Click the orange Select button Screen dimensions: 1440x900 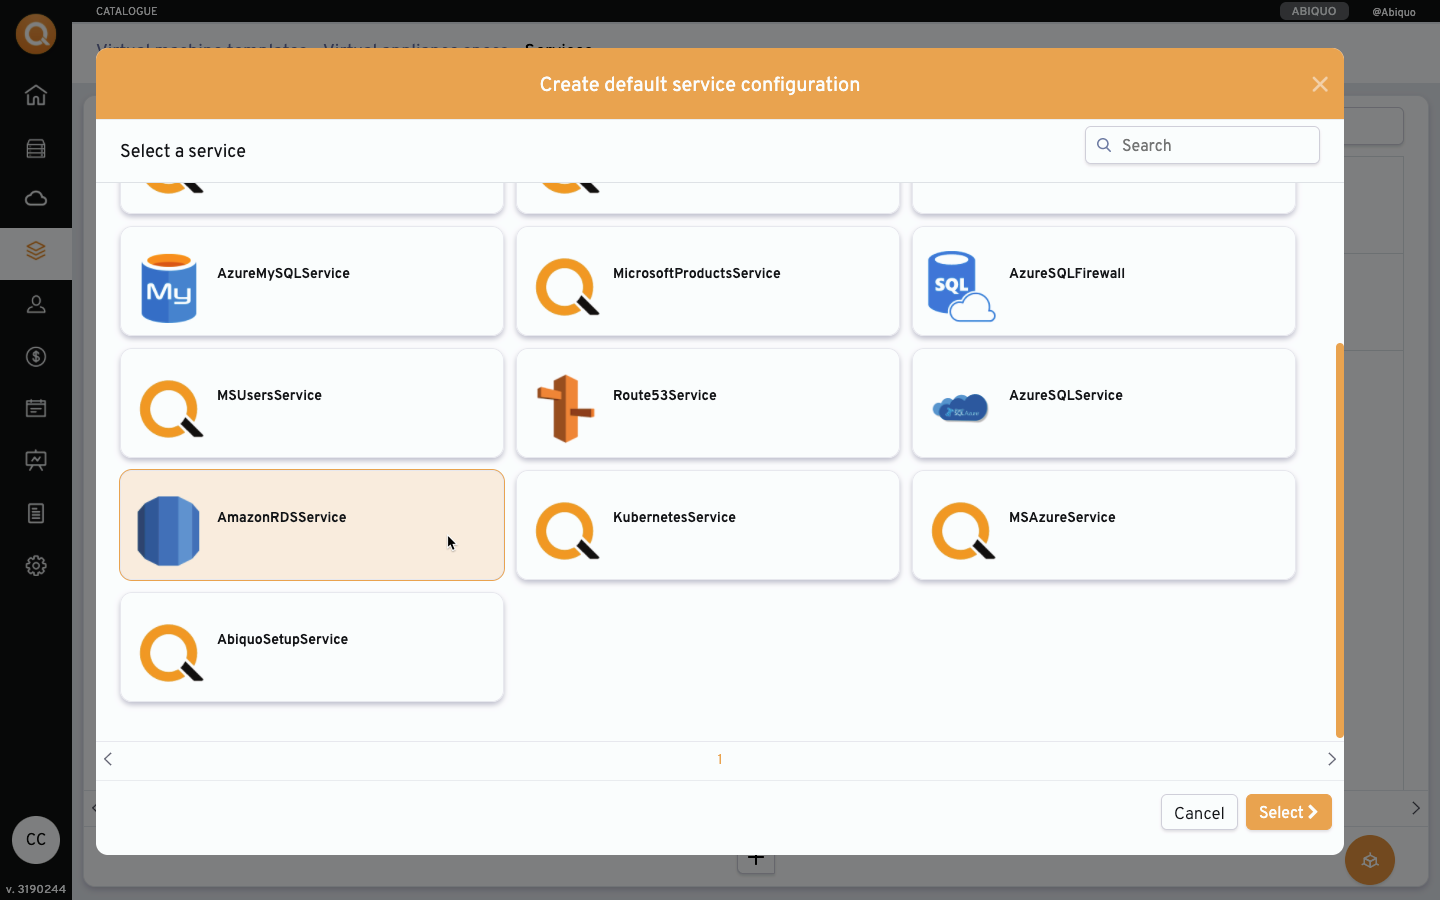pos(1289,812)
